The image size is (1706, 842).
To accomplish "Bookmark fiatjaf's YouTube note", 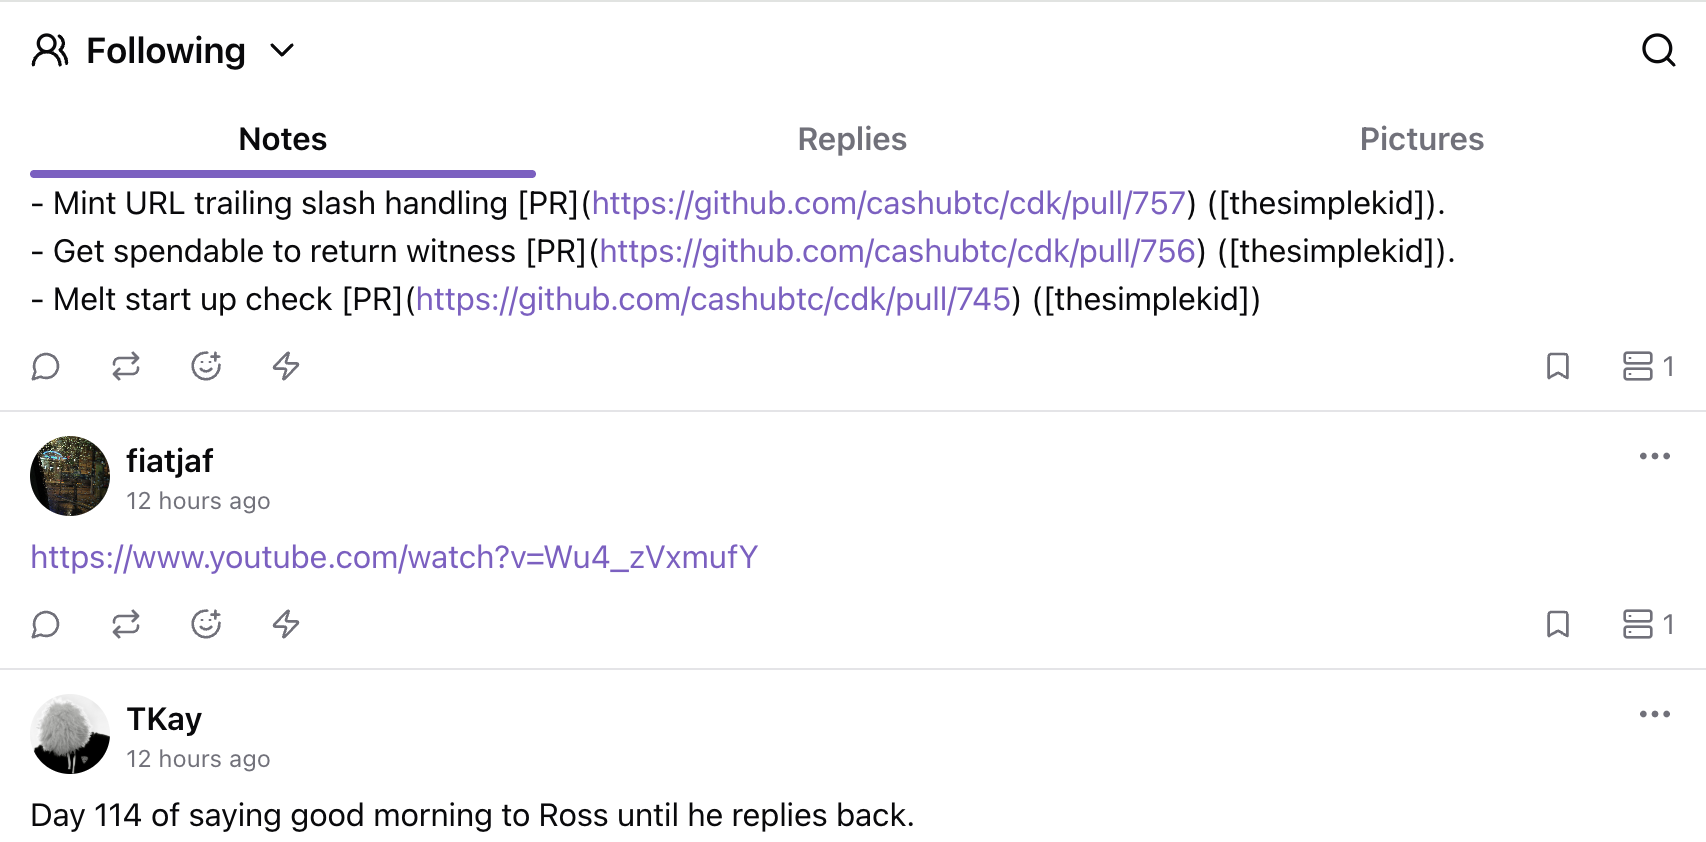I will click(1558, 624).
